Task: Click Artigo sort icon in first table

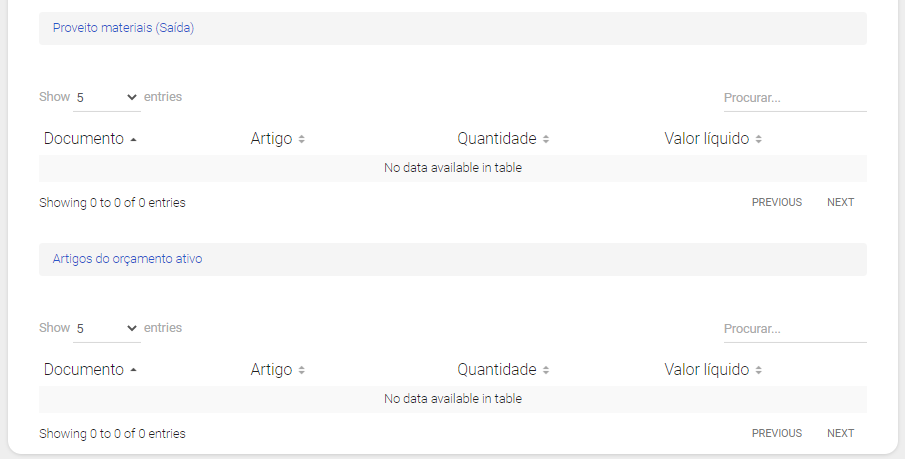Action: 301,139
